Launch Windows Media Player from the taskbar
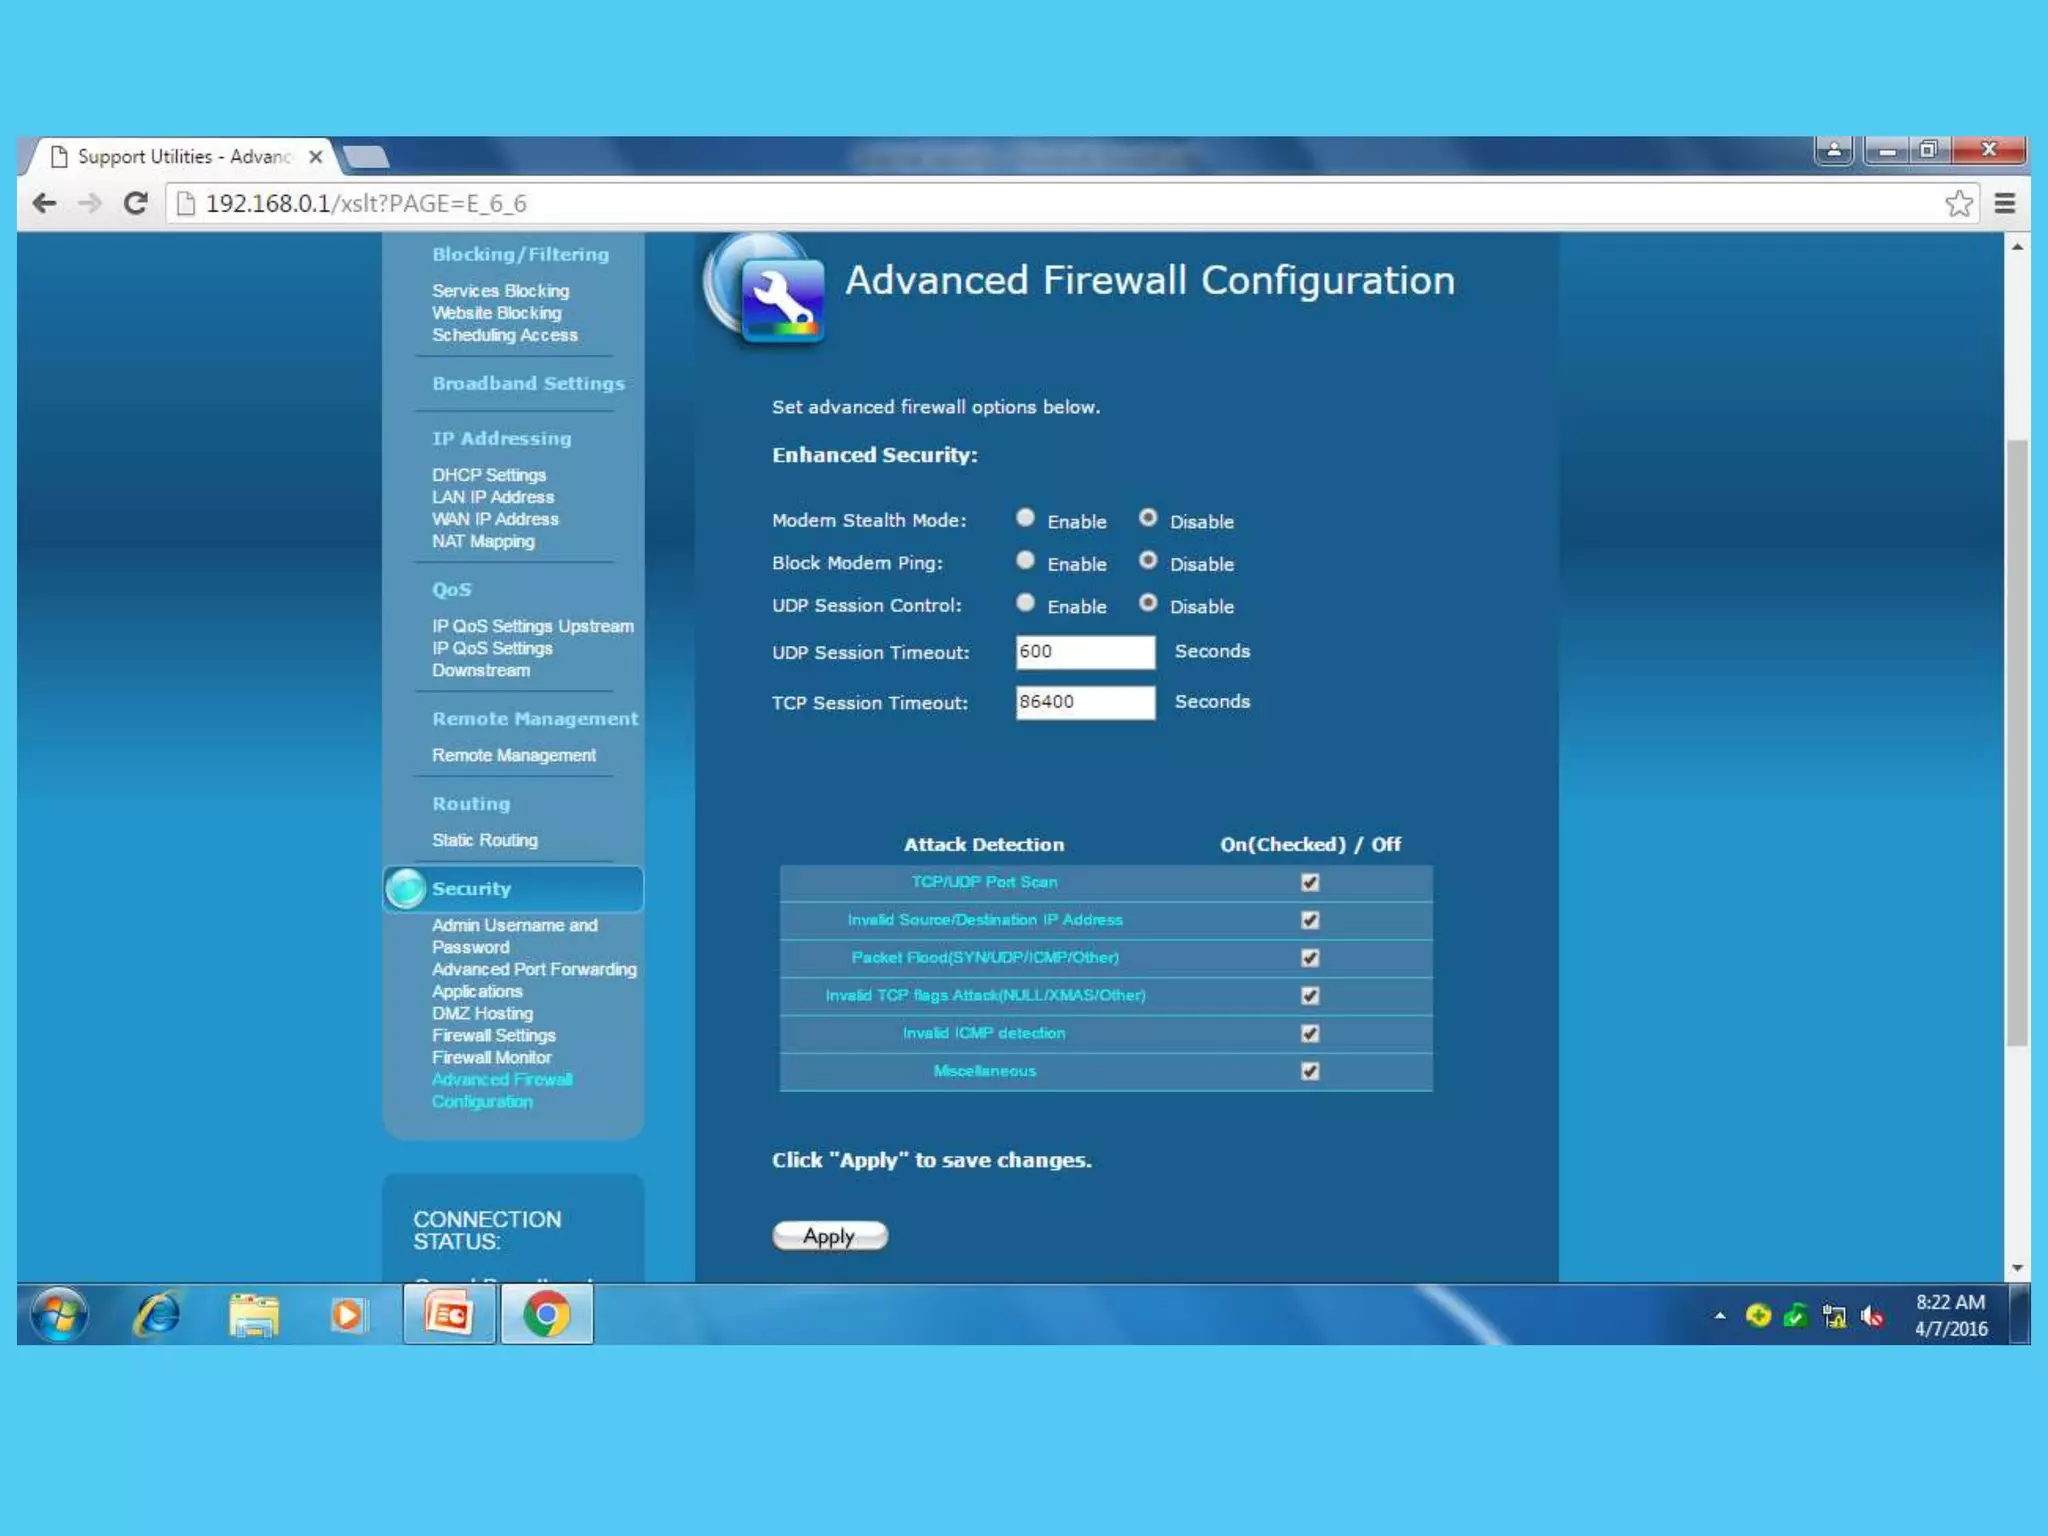The width and height of the screenshot is (2048, 1536). [x=349, y=1315]
